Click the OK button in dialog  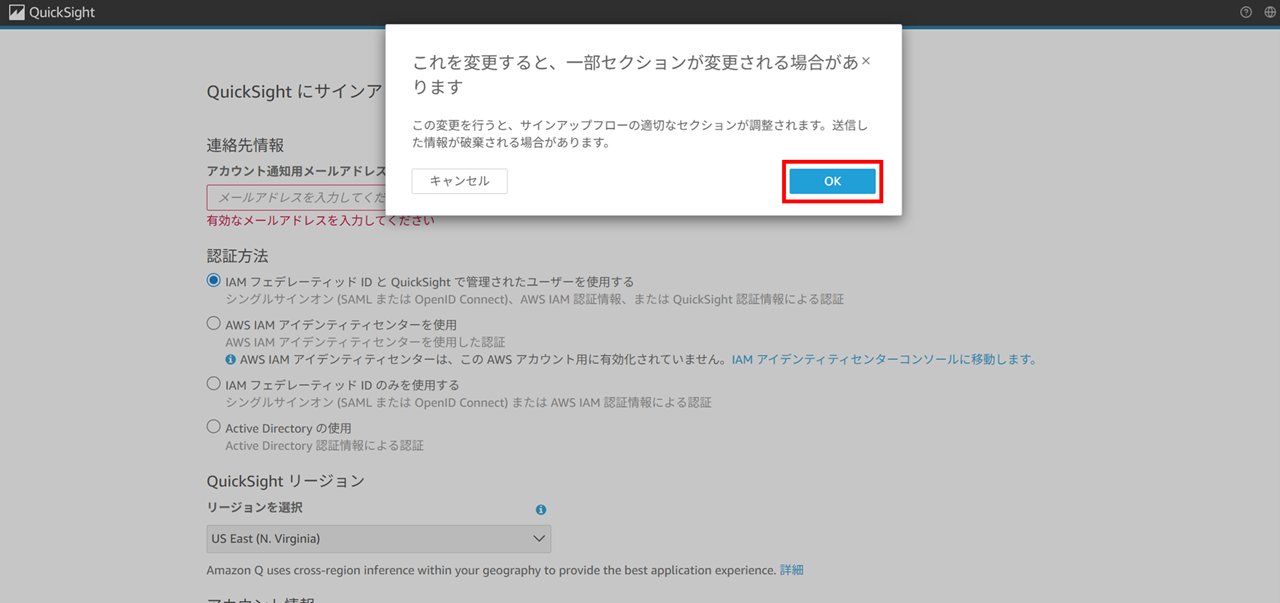pos(832,181)
